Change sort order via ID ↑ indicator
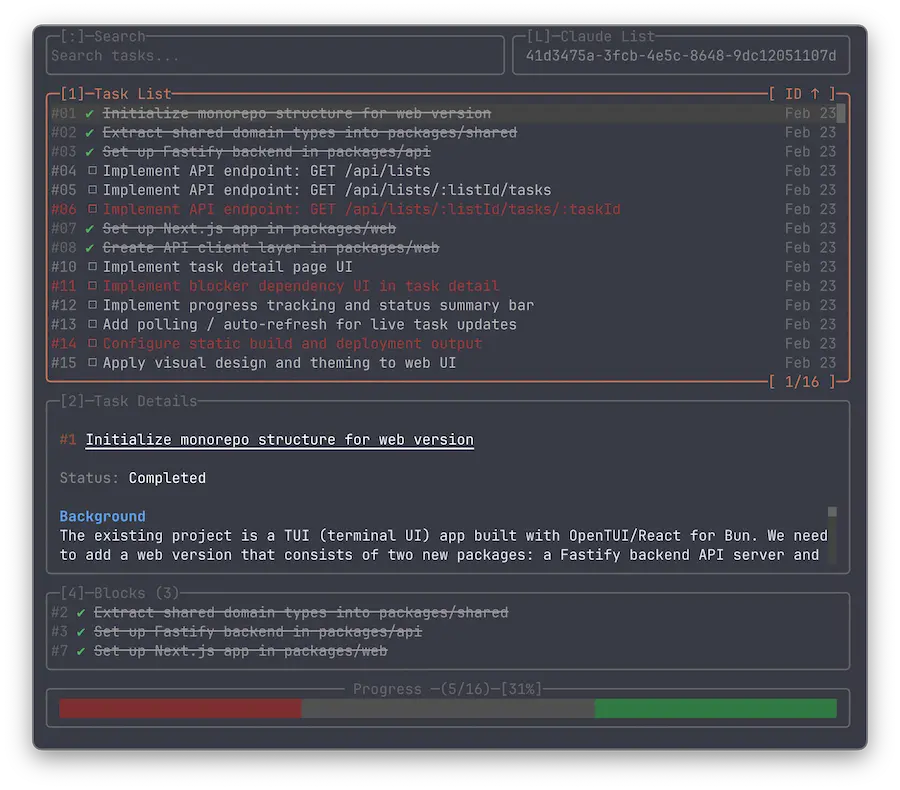Screen dimensions: 900x790 (x=802, y=94)
